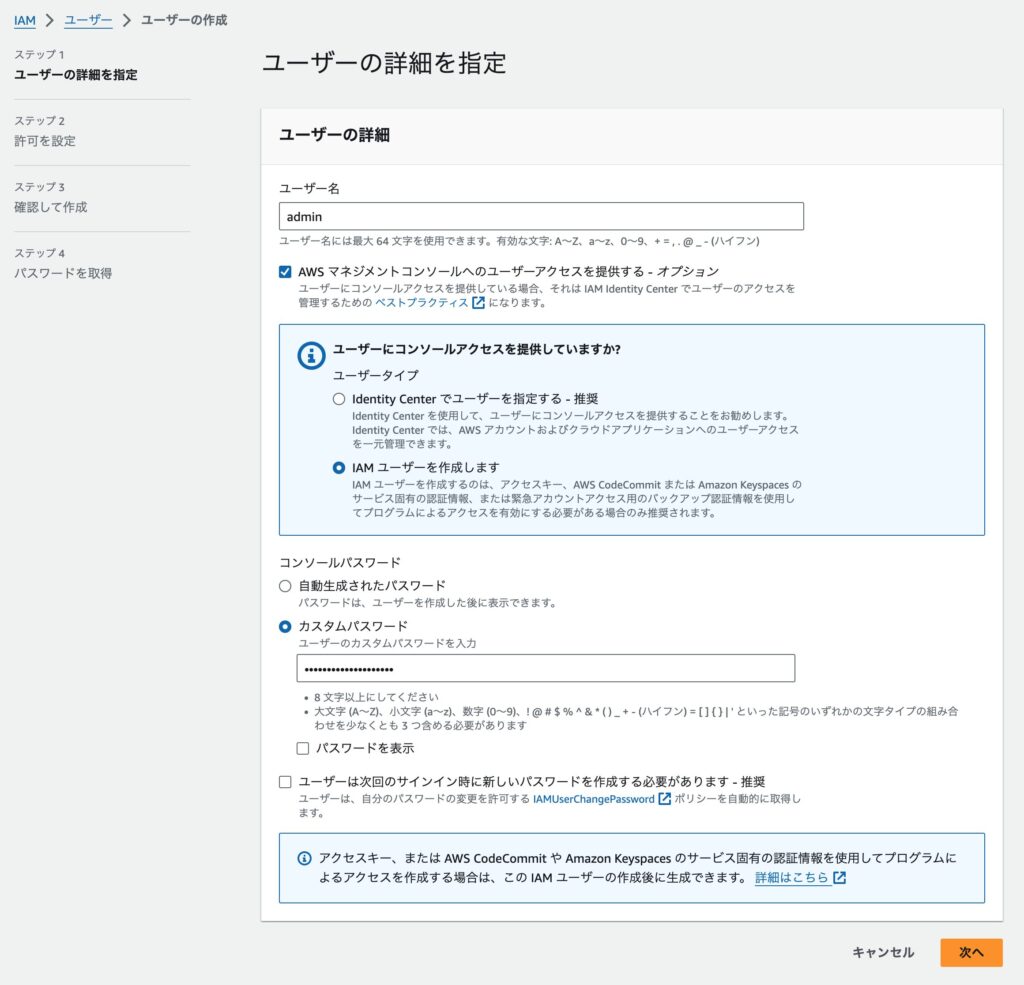Click the ユーザータイプ label

(376, 376)
